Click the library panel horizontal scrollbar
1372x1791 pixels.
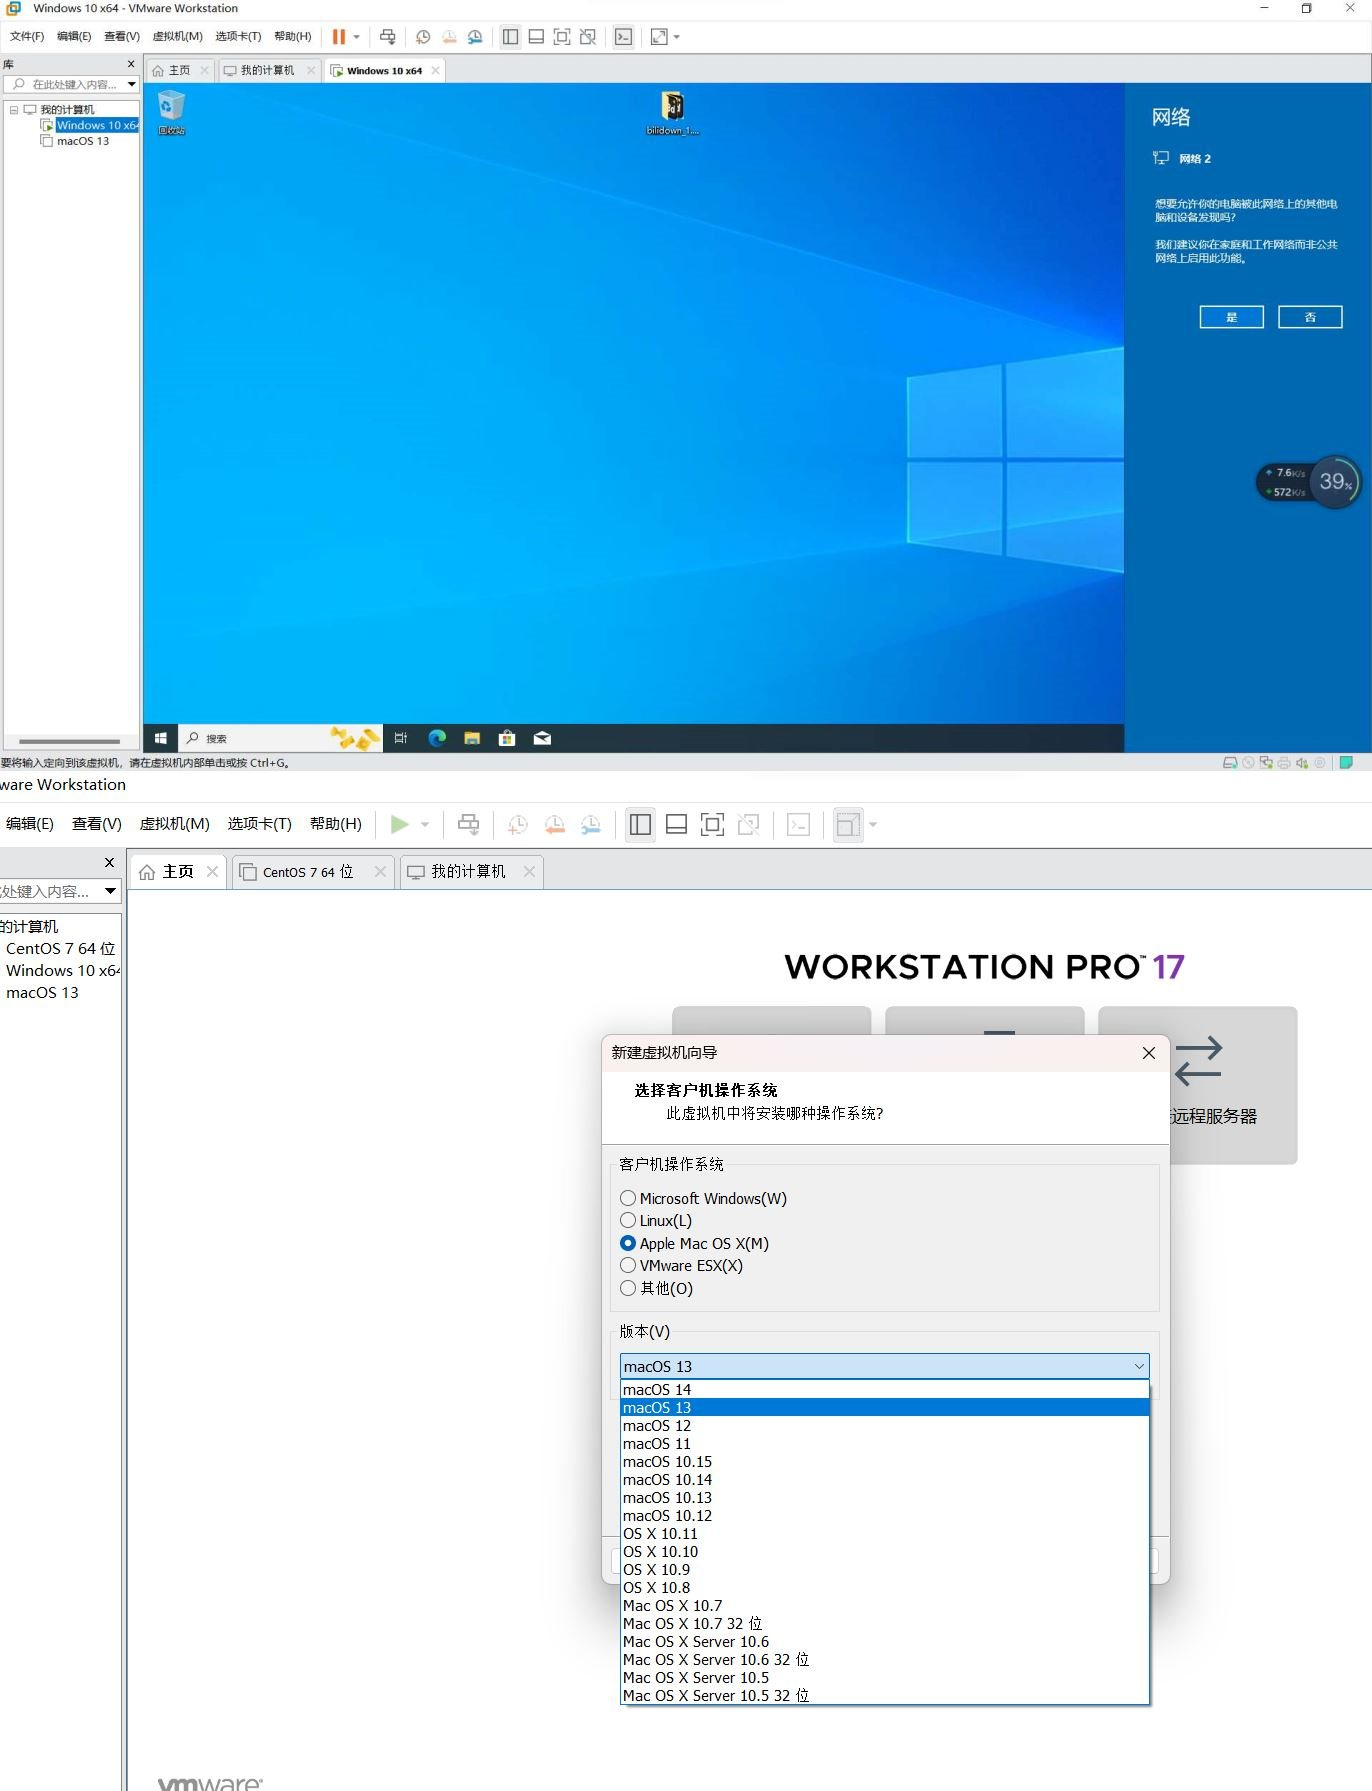tap(69, 742)
